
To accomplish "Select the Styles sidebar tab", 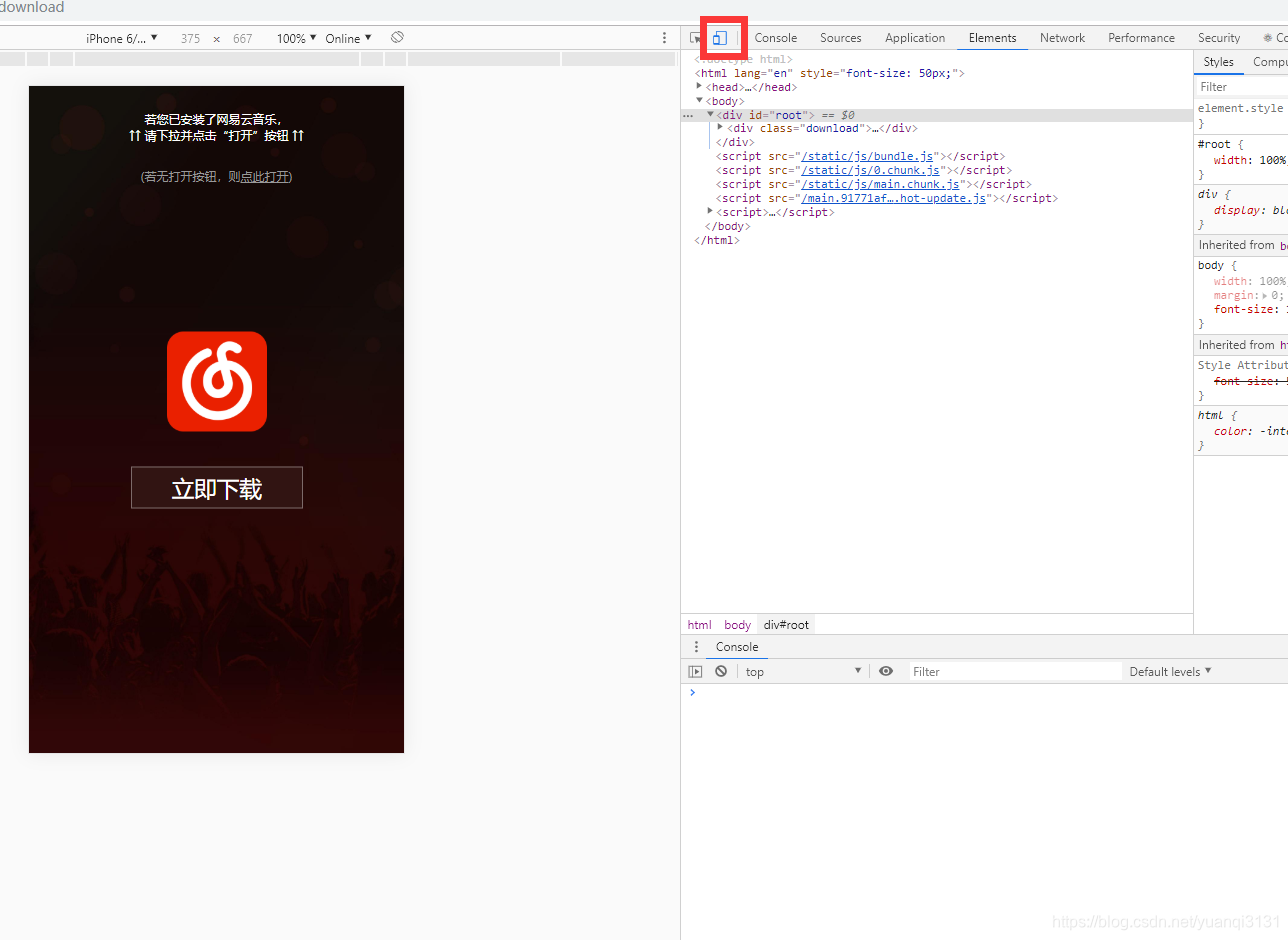I will 1218,62.
